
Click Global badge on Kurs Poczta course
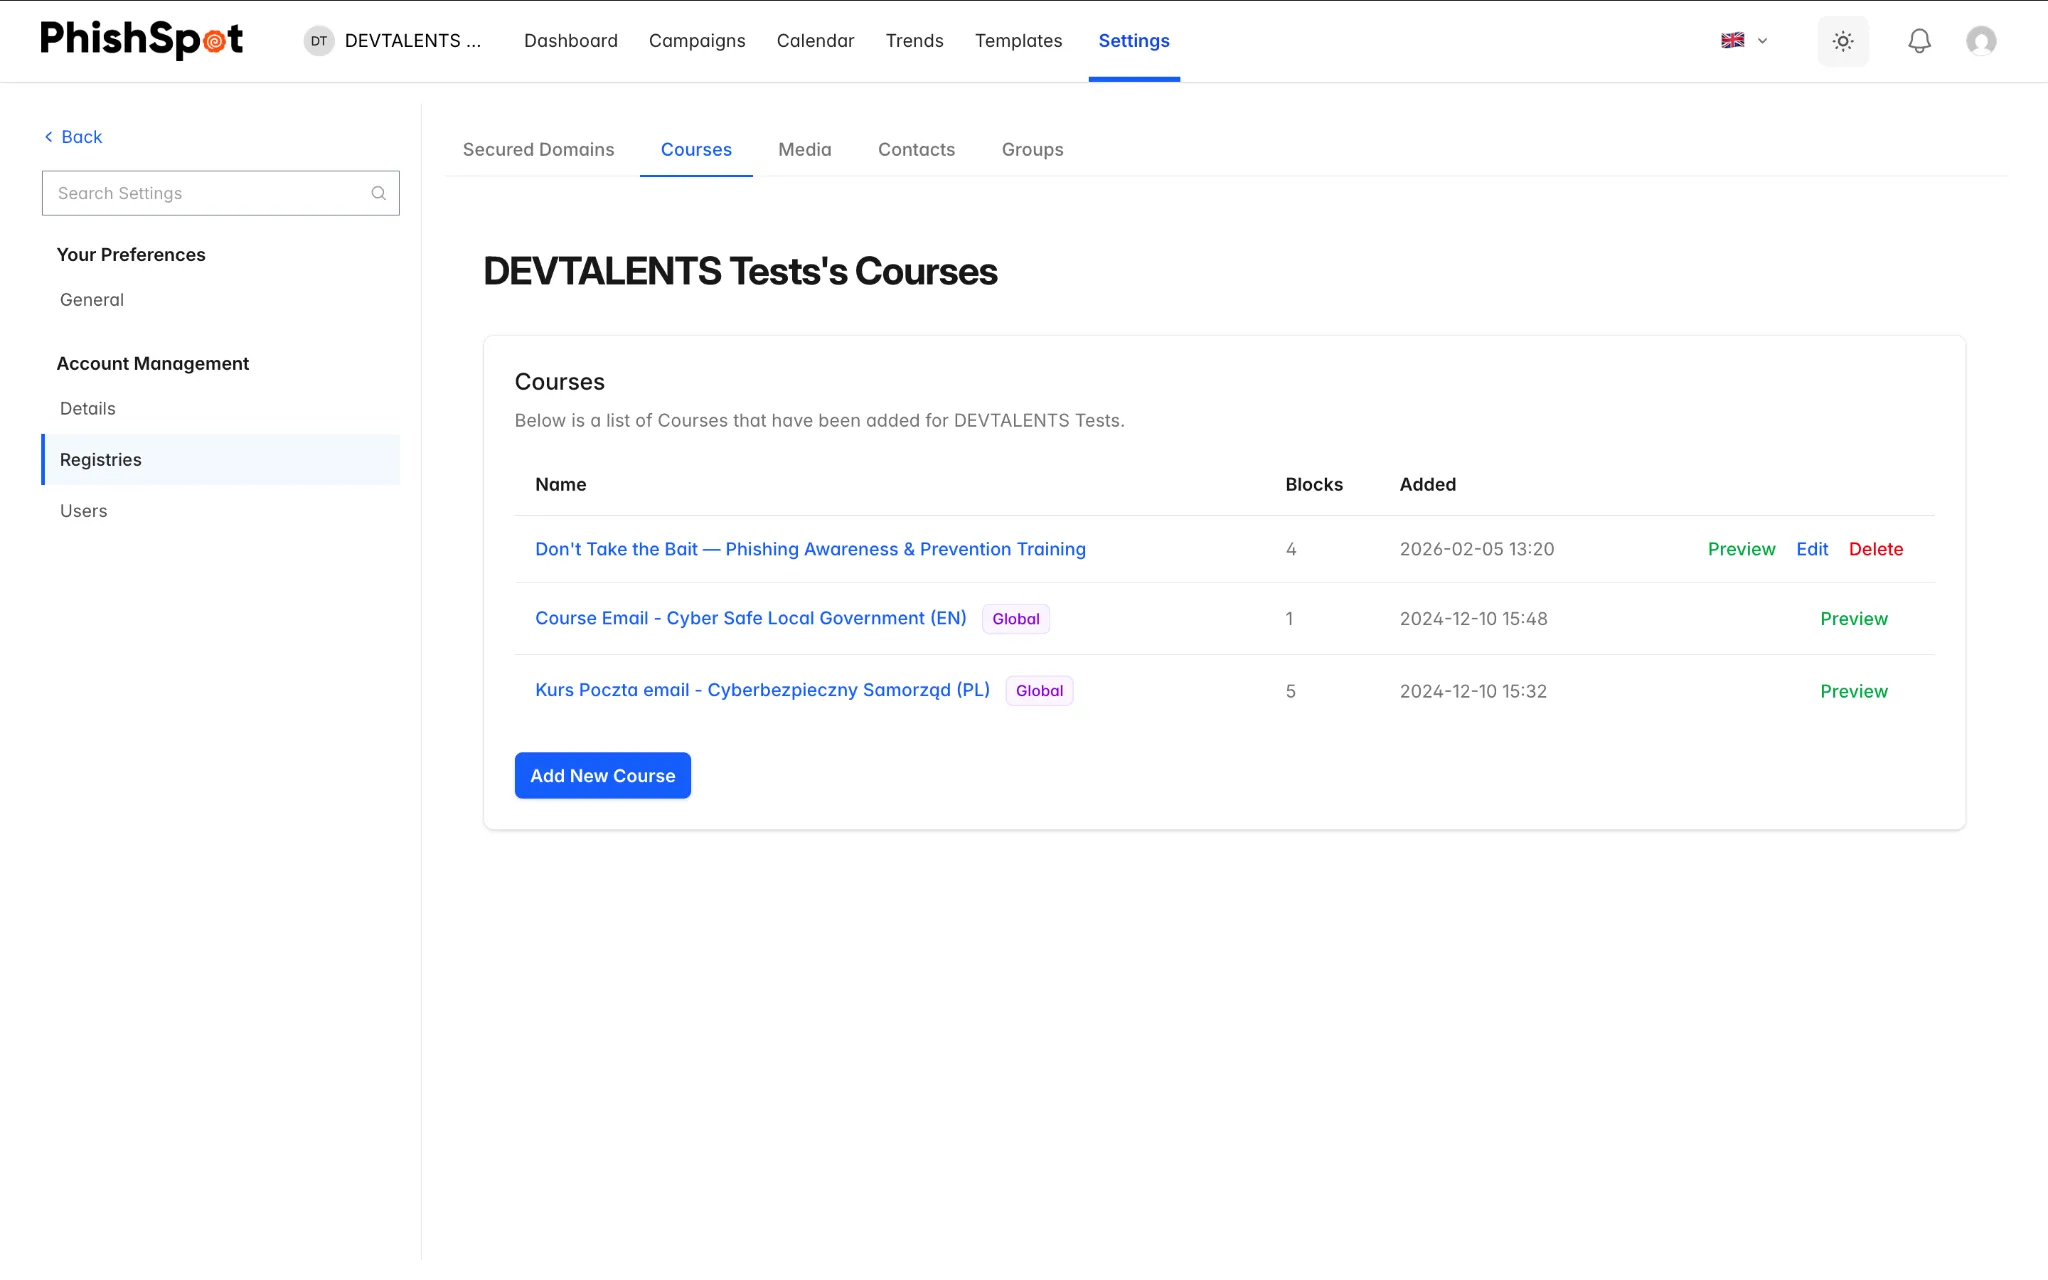pos(1040,691)
